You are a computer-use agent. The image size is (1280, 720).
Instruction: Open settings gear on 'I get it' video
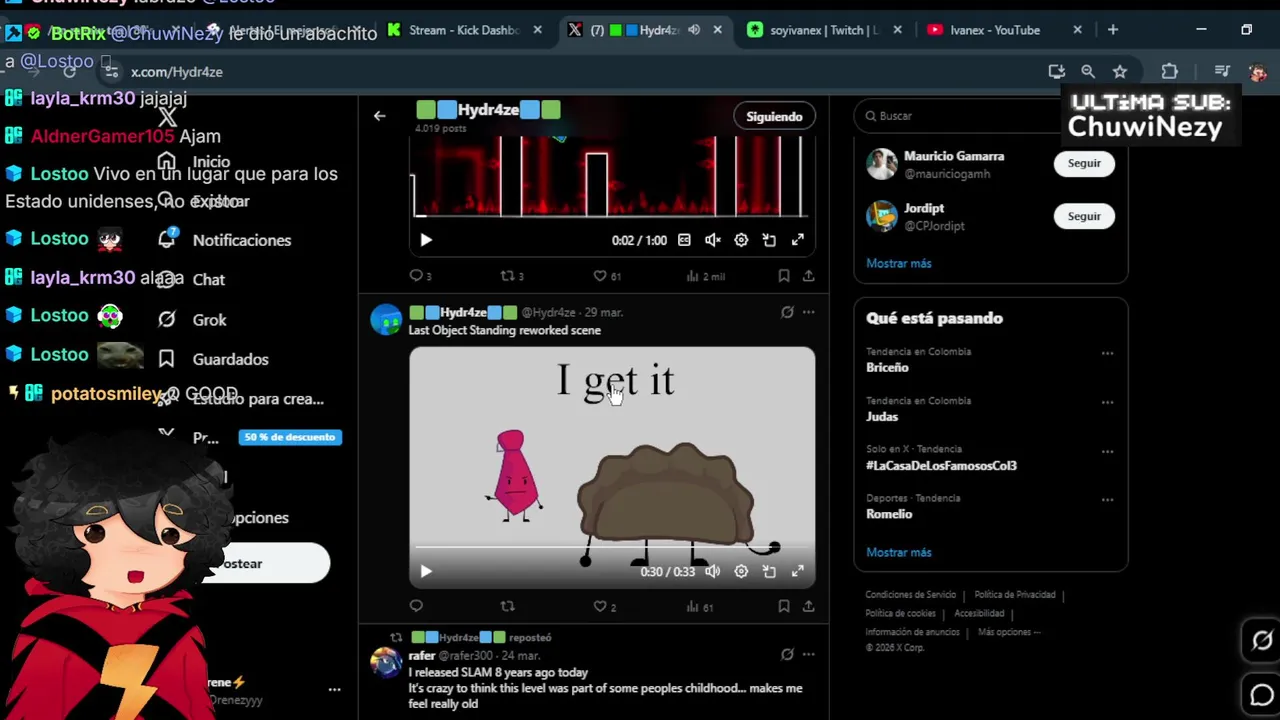pyautogui.click(x=741, y=571)
